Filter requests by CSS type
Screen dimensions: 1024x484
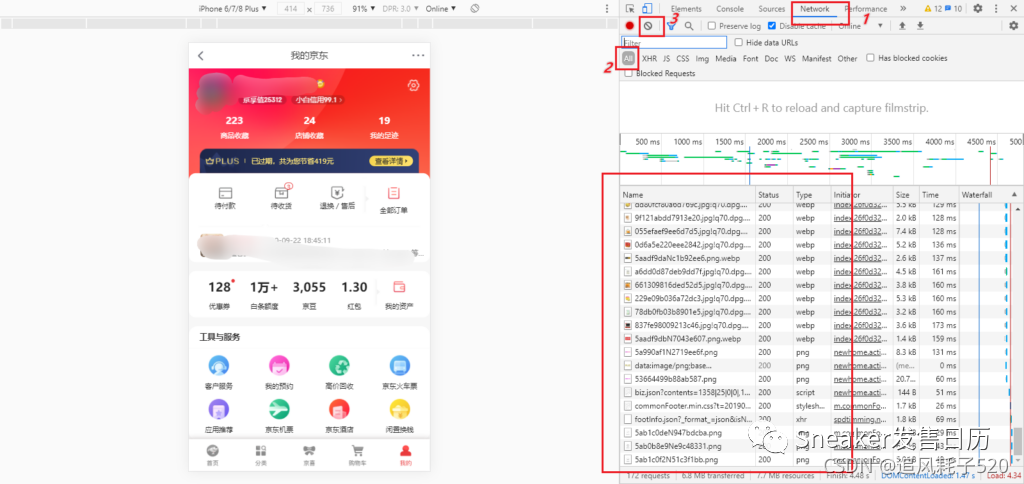(682, 58)
